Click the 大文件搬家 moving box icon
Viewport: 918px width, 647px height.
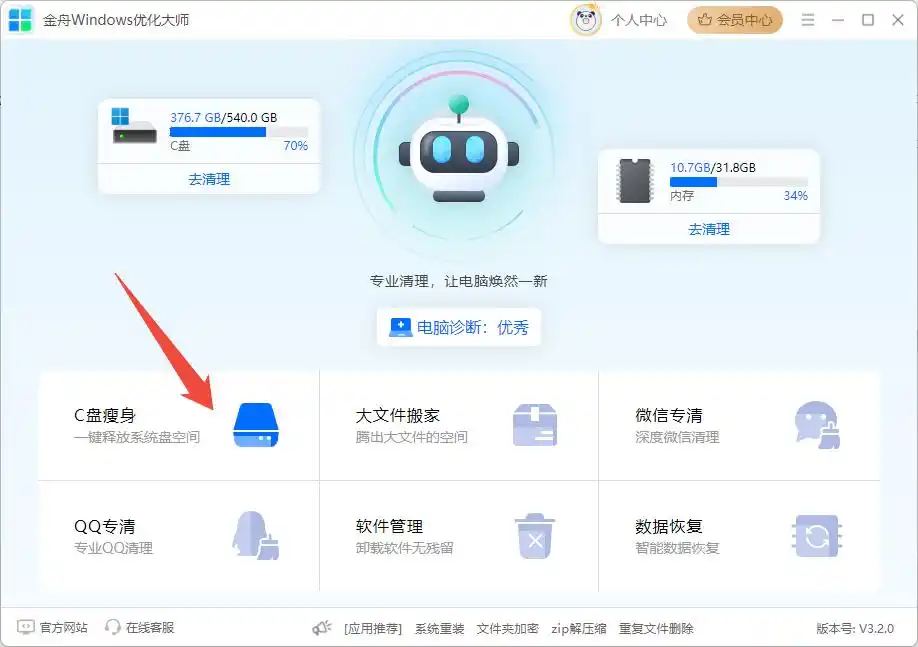(x=536, y=424)
